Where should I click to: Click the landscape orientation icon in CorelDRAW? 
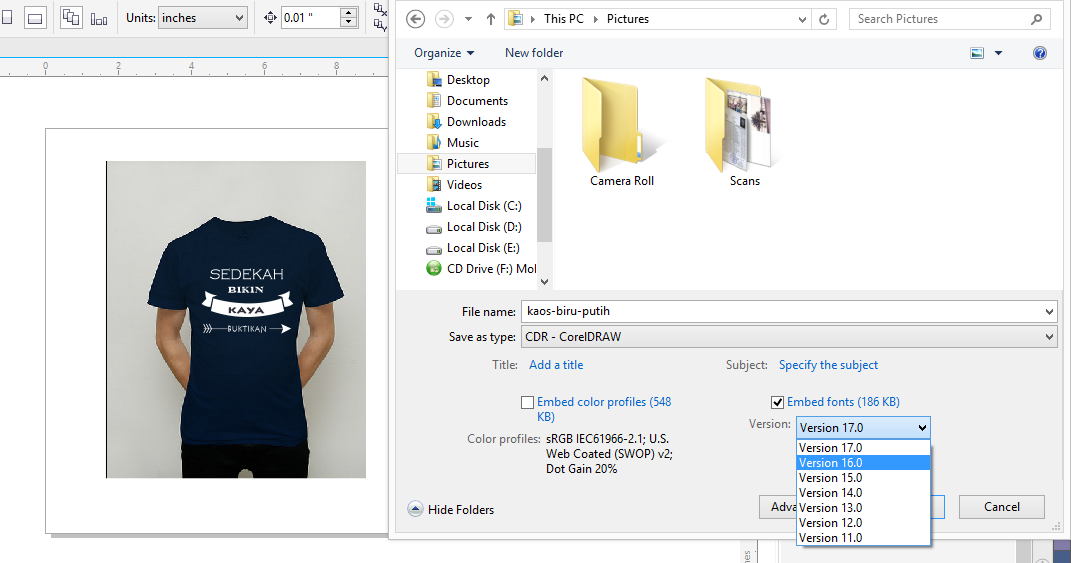click(x=35, y=18)
